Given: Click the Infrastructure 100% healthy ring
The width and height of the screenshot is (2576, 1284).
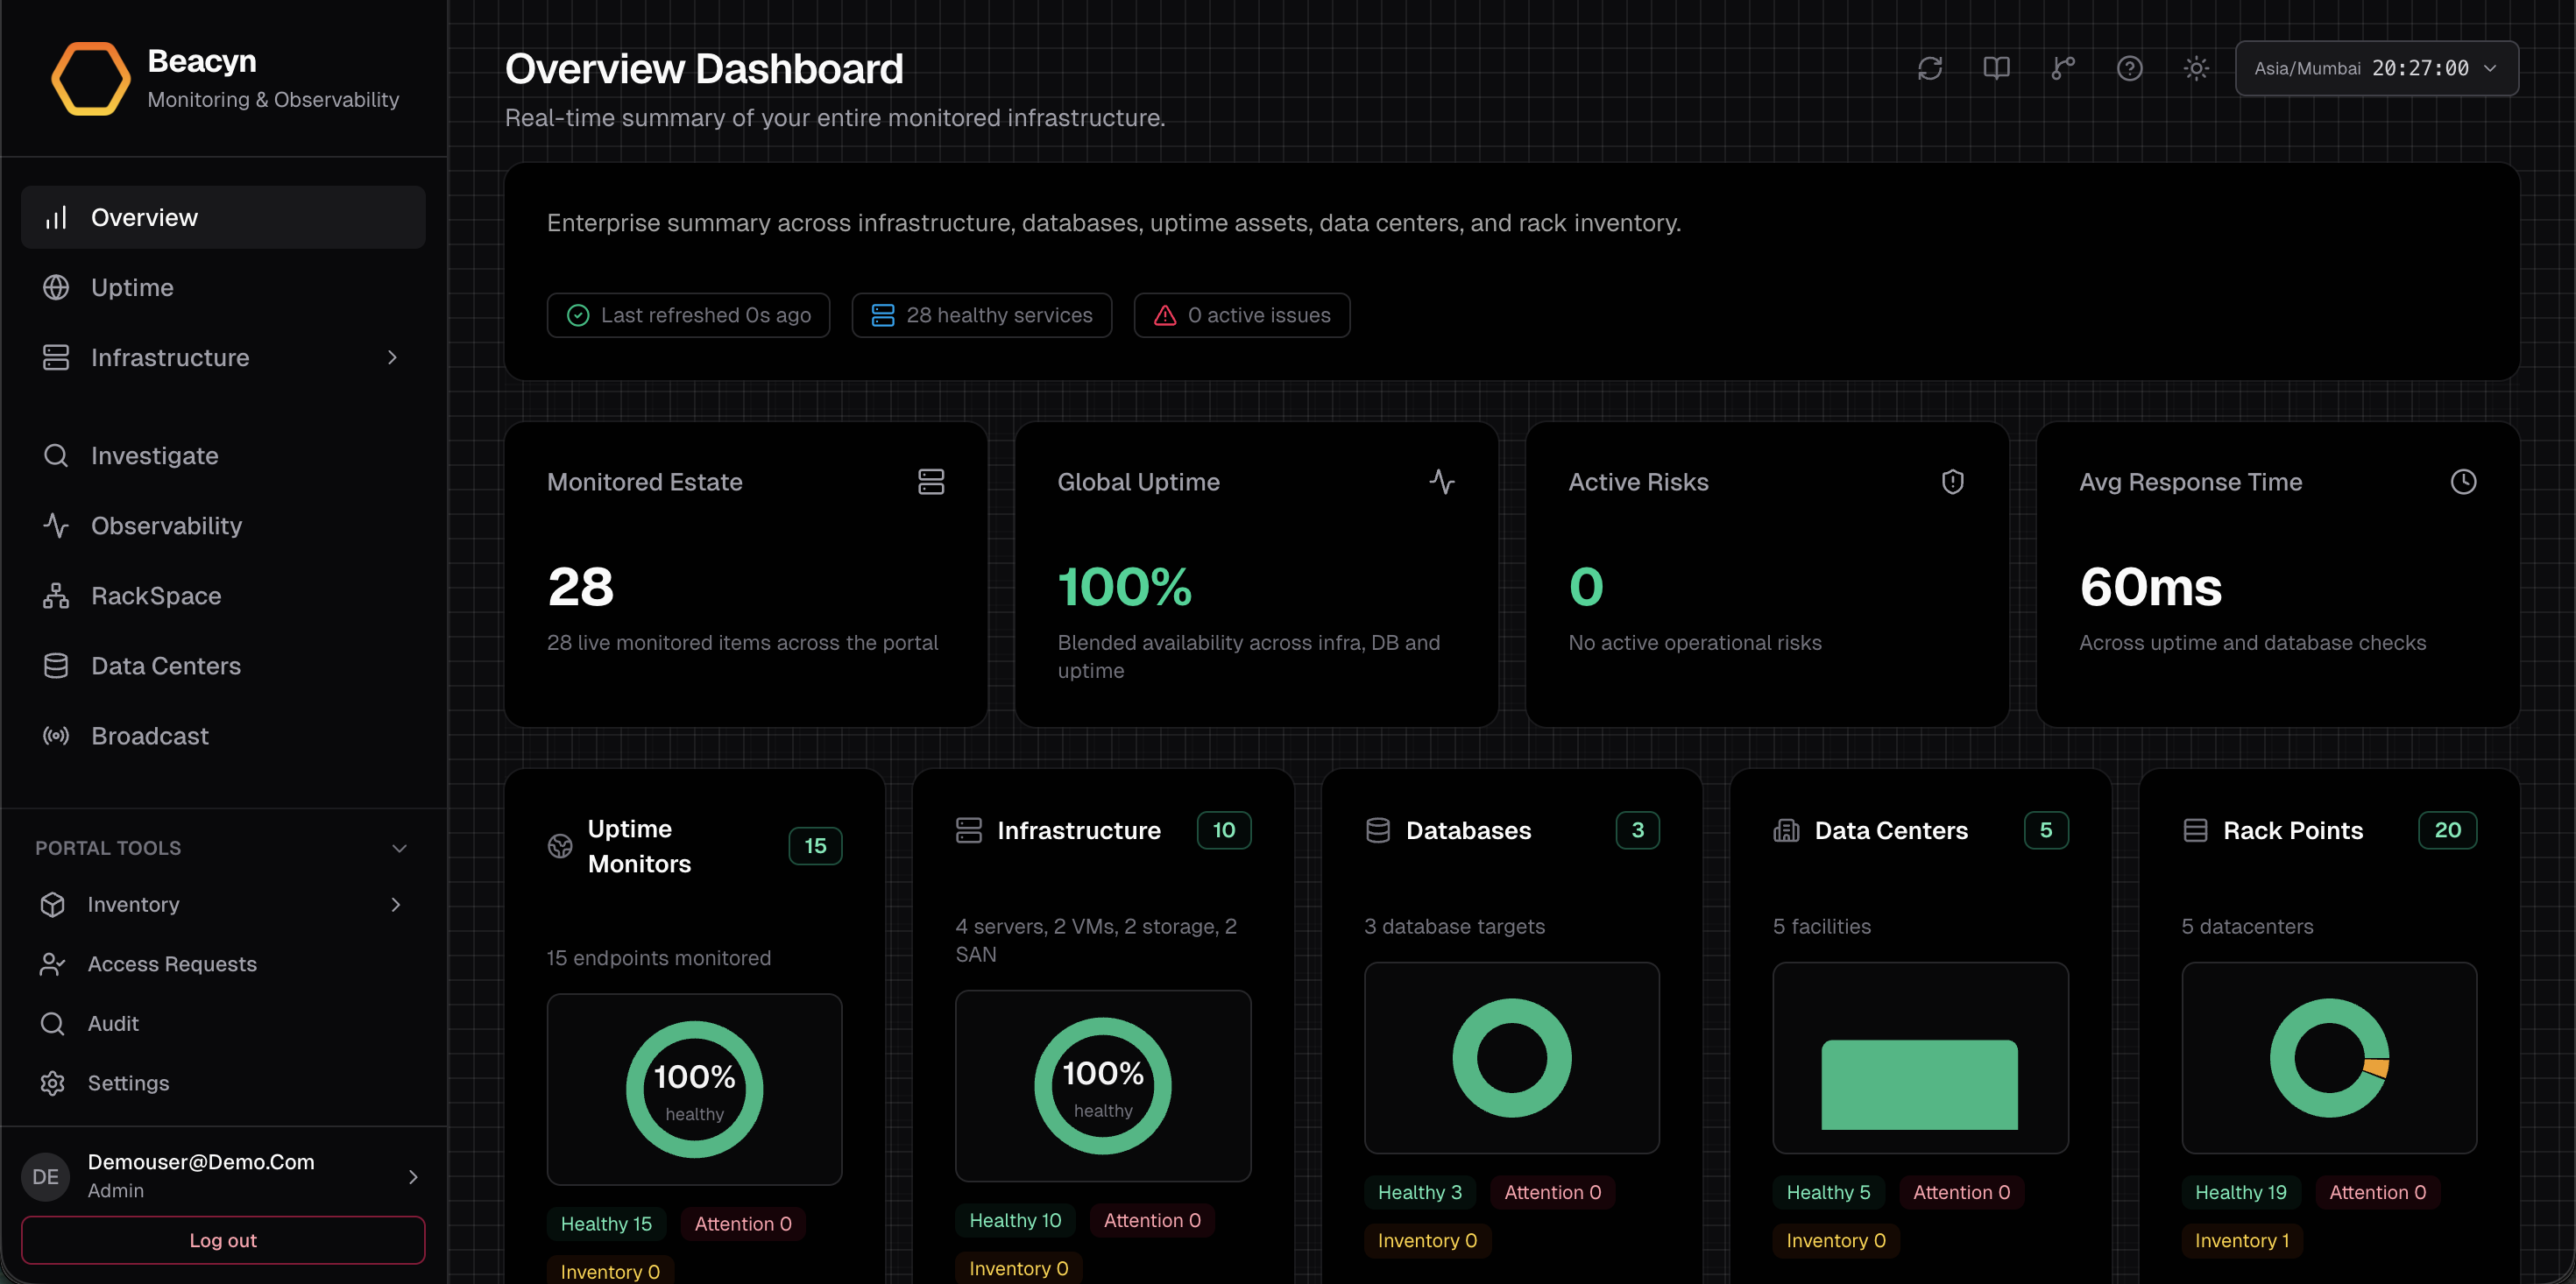Looking at the screenshot, I should coord(1103,1086).
